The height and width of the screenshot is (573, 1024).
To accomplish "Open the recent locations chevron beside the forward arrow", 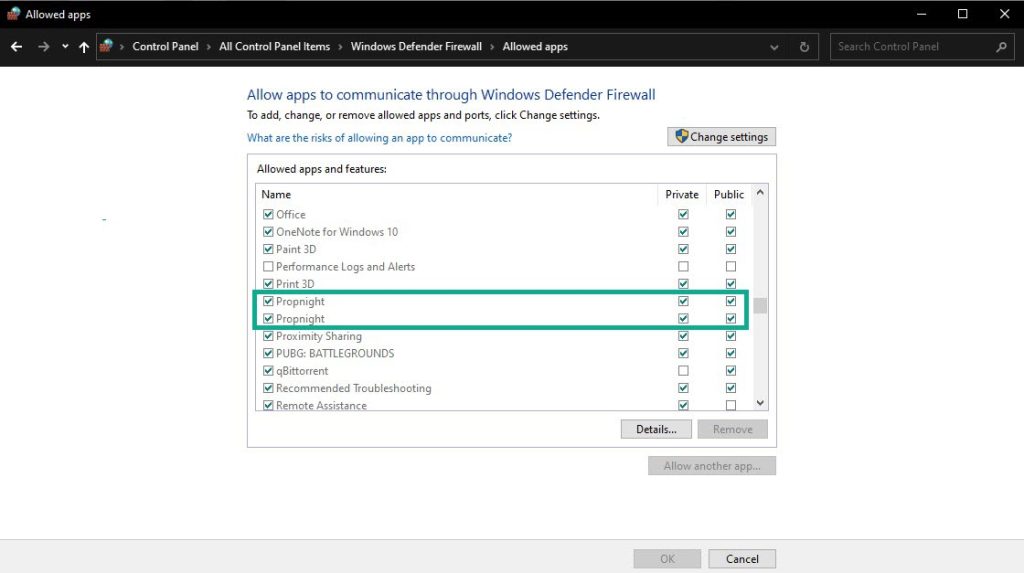I will 65,46.
